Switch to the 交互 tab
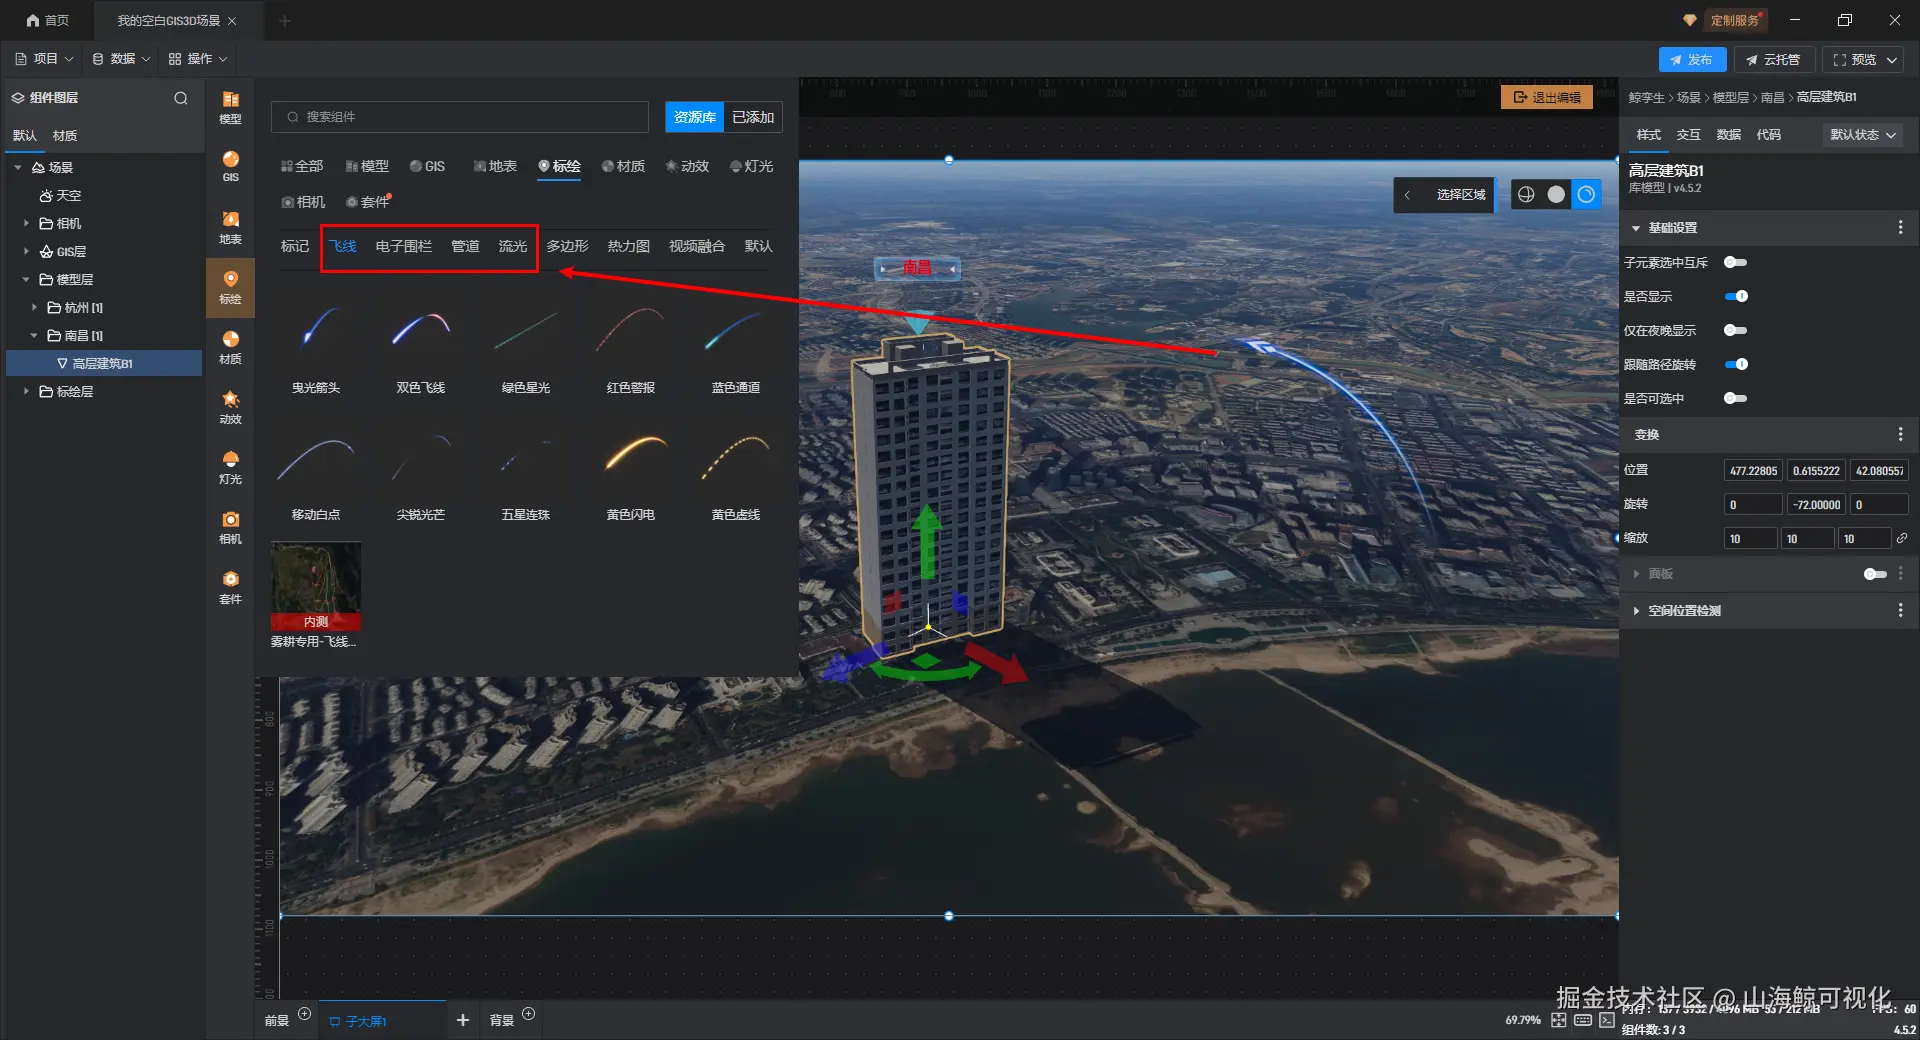The width and height of the screenshot is (1920, 1040). 1688,135
